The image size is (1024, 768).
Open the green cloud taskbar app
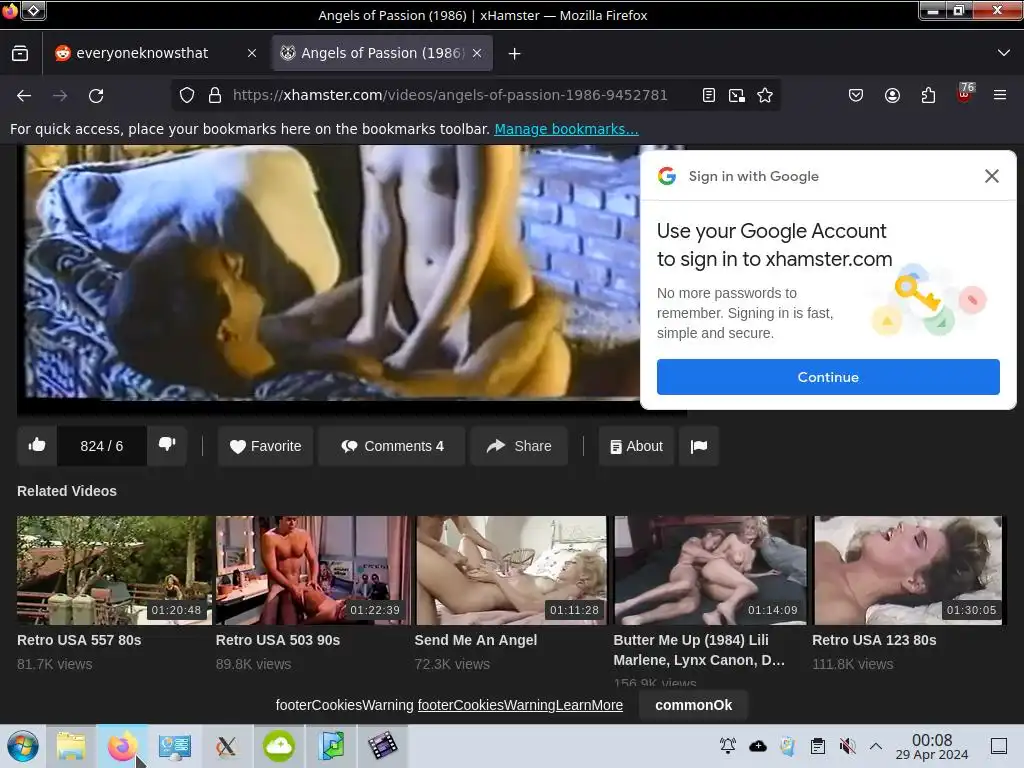click(279, 746)
